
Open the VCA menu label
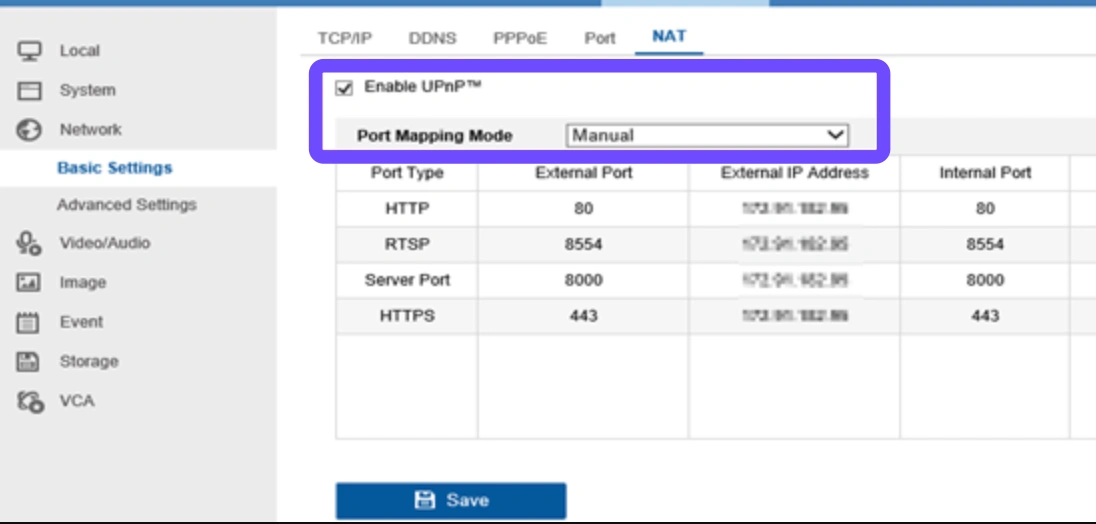[77, 401]
